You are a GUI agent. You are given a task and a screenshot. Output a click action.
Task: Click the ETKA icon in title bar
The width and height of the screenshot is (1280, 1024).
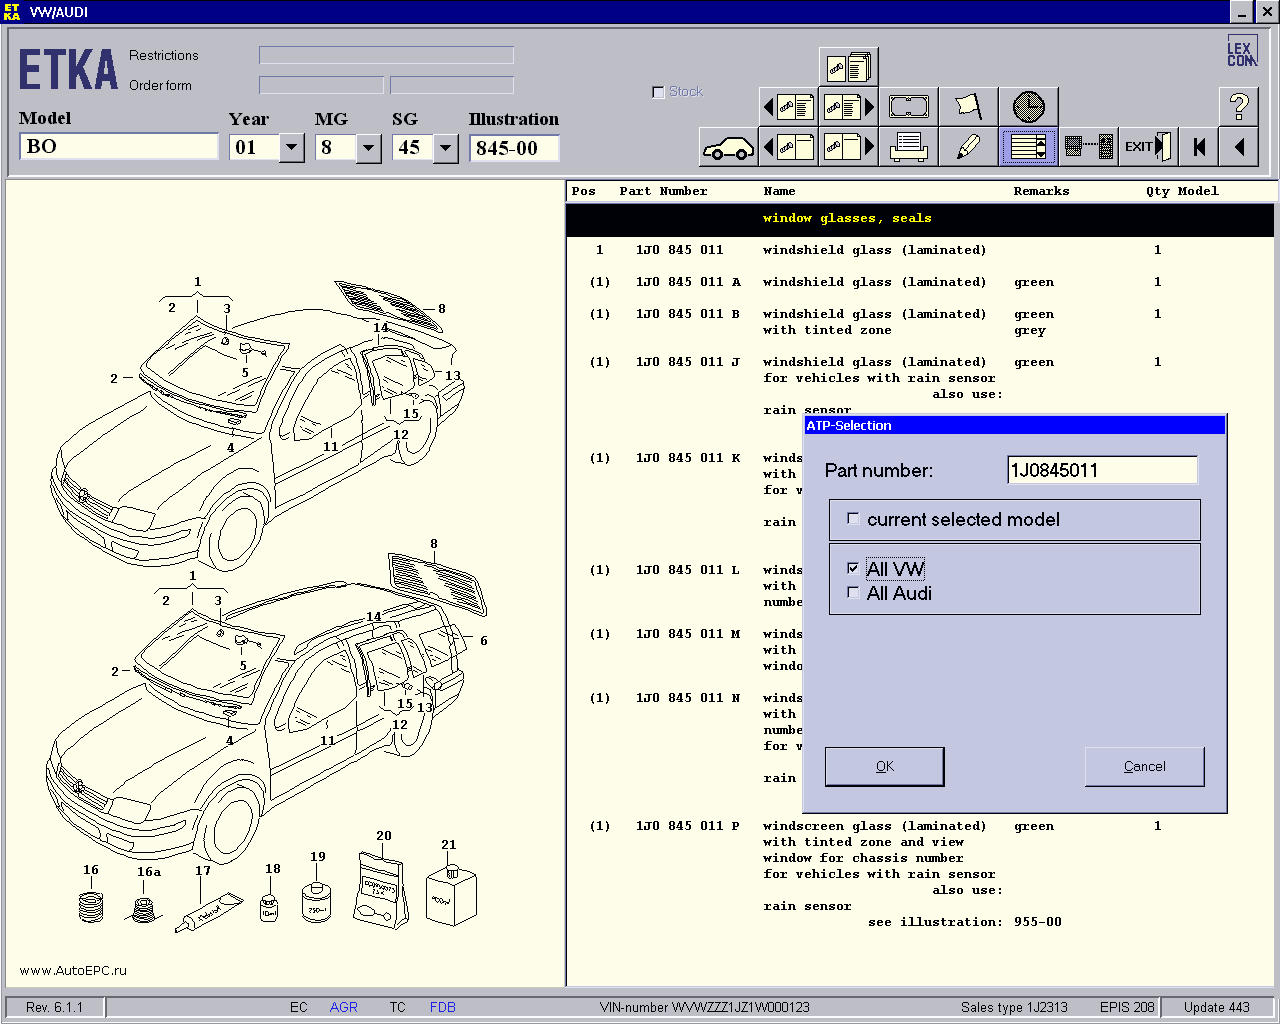(x=12, y=12)
